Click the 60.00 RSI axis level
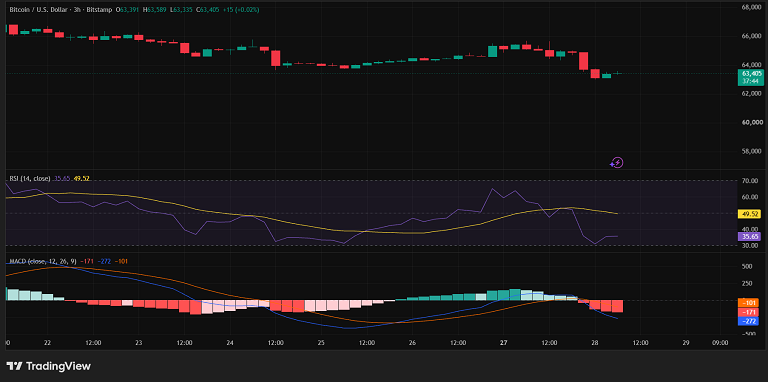This screenshot has width=768, height=382. point(750,197)
